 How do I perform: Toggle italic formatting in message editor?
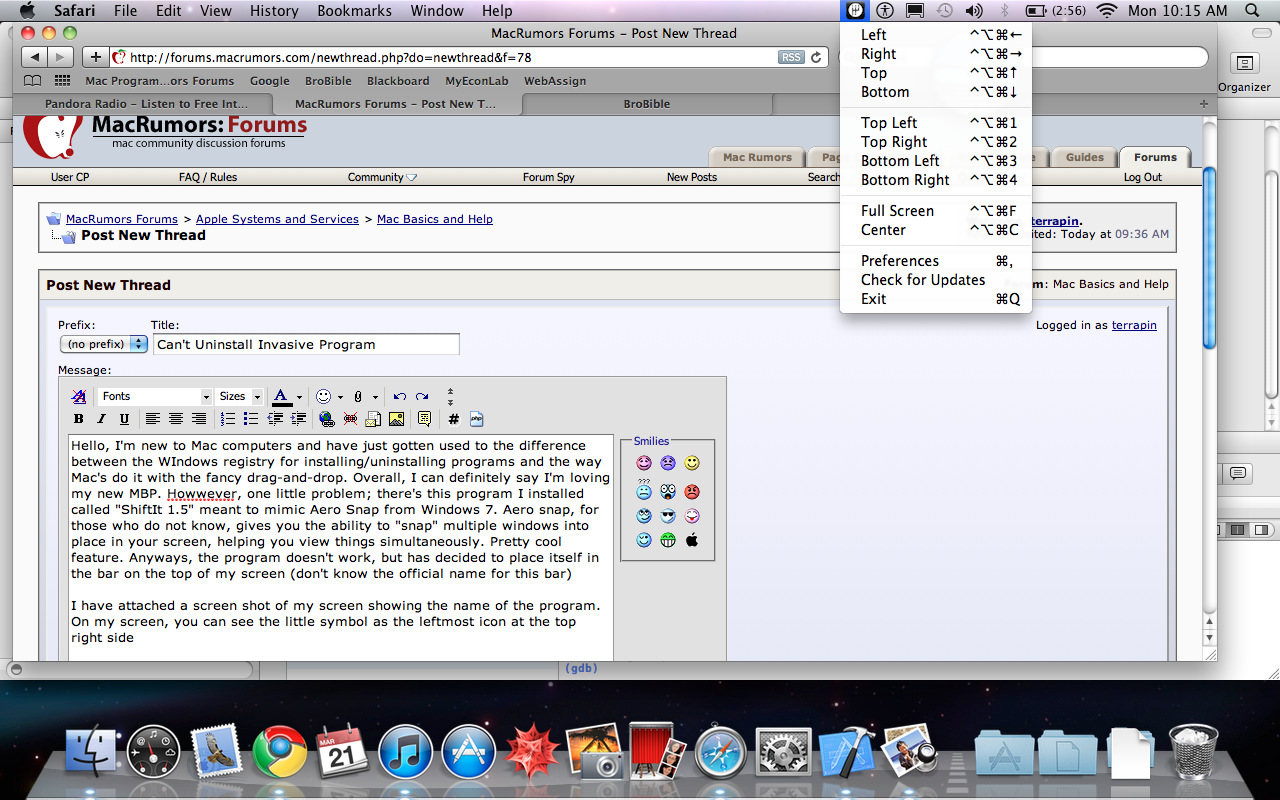point(102,419)
